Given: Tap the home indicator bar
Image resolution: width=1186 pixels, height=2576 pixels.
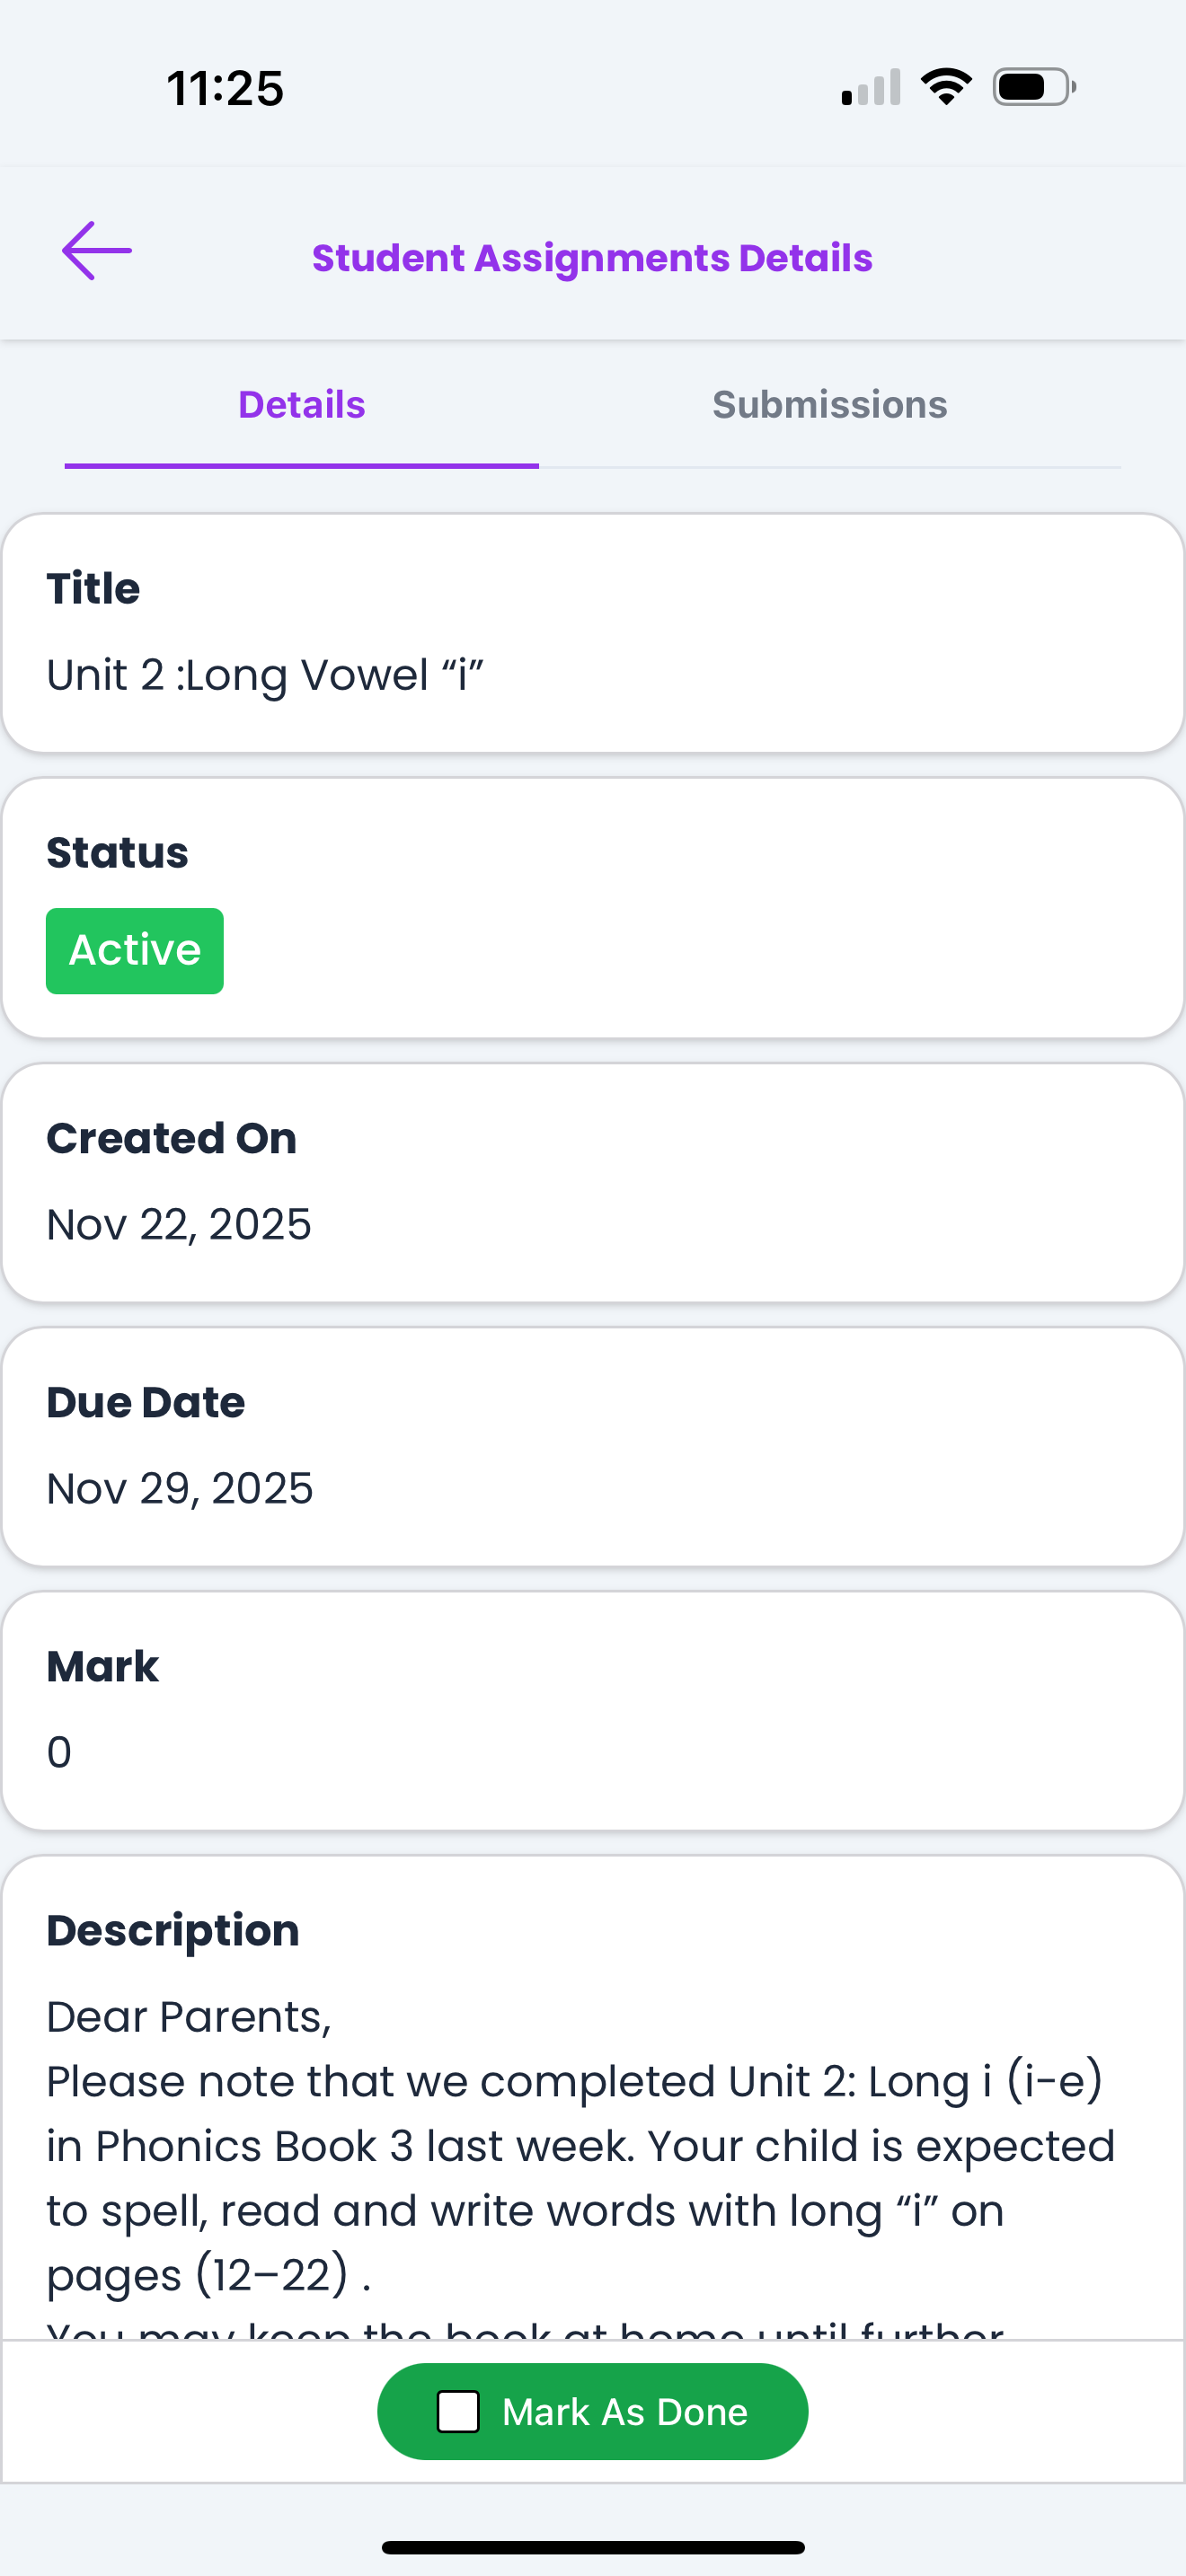Looking at the screenshot, I should tap(593, 2547).
